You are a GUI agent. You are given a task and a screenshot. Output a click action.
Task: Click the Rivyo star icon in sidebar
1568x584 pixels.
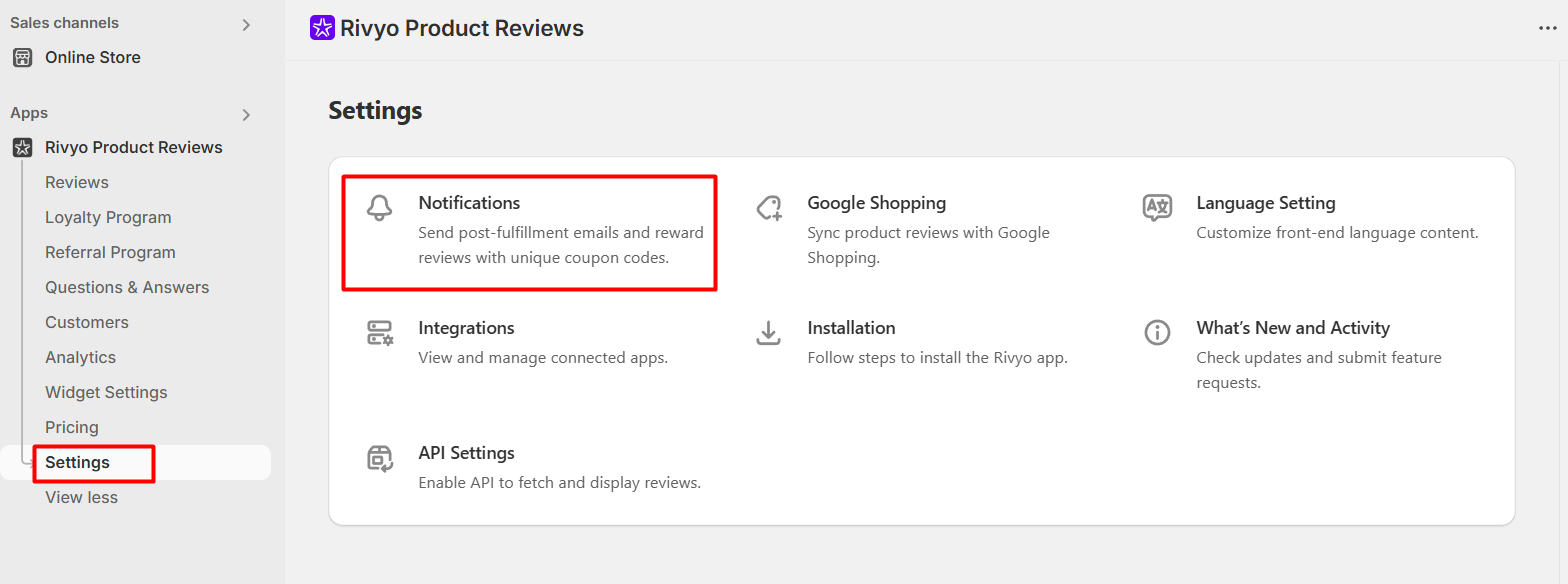(x=22, y=148)
